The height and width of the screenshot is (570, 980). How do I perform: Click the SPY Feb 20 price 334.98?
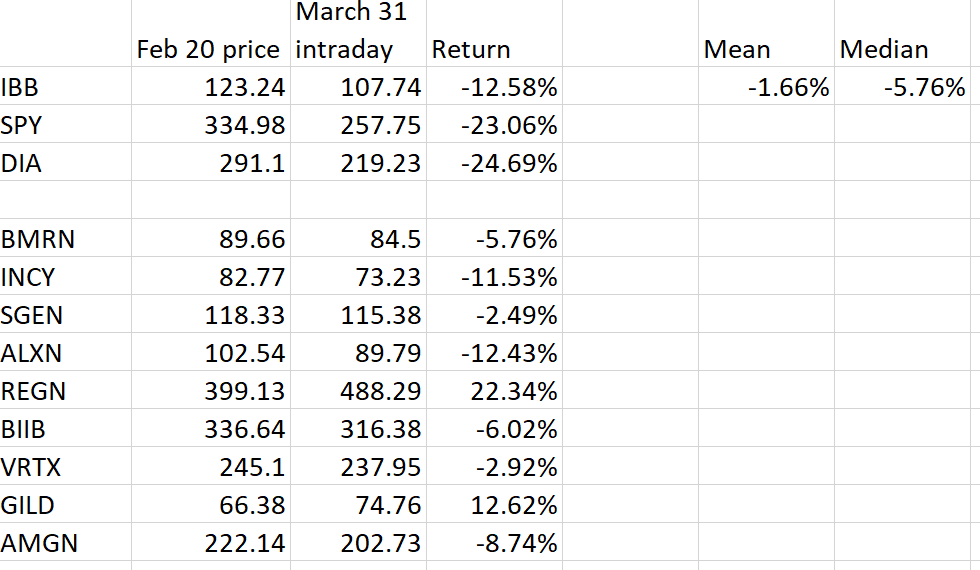211,124
